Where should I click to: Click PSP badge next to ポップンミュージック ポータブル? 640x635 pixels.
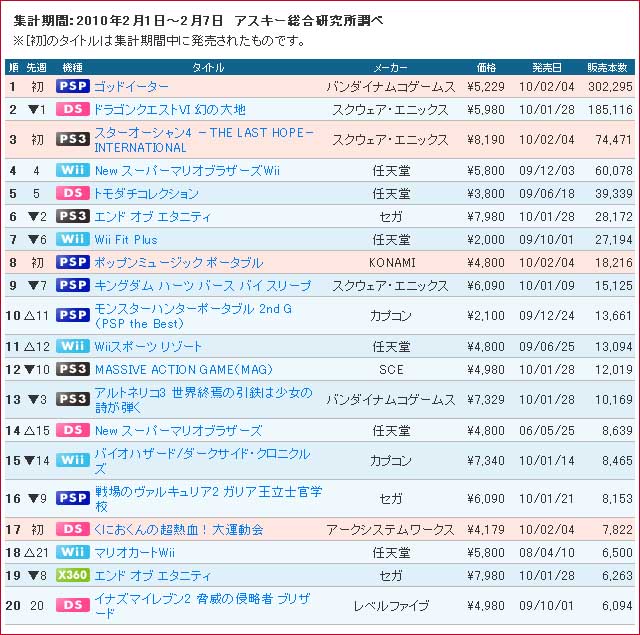point(73,262)
